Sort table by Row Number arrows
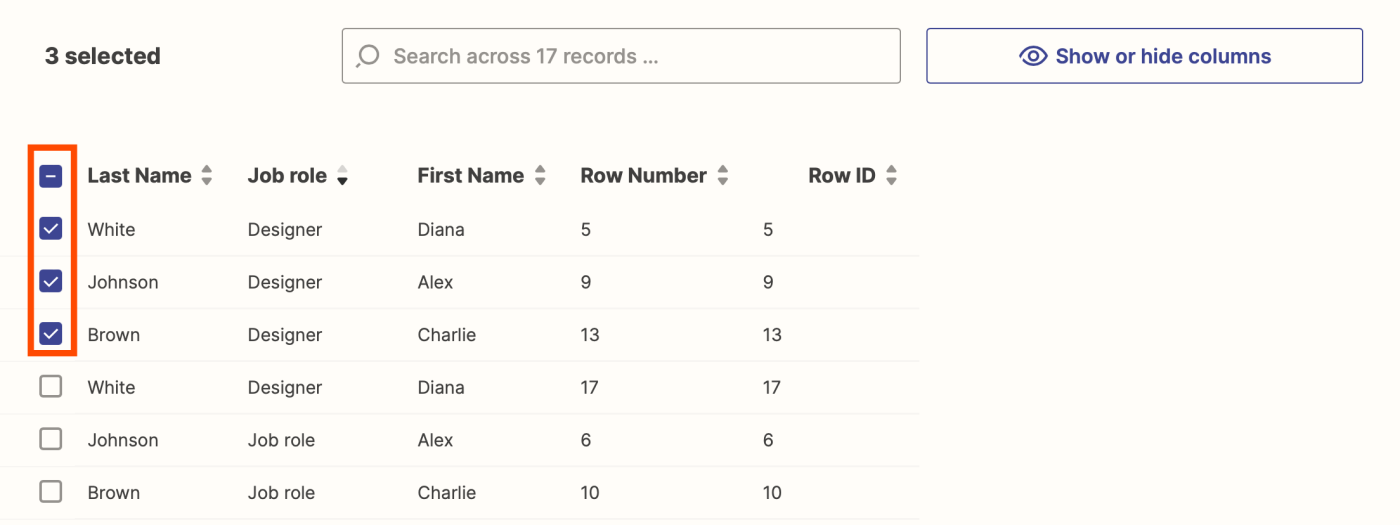Image resolution: width=1400 pixels, height=525 pixels. click(722, 176)
